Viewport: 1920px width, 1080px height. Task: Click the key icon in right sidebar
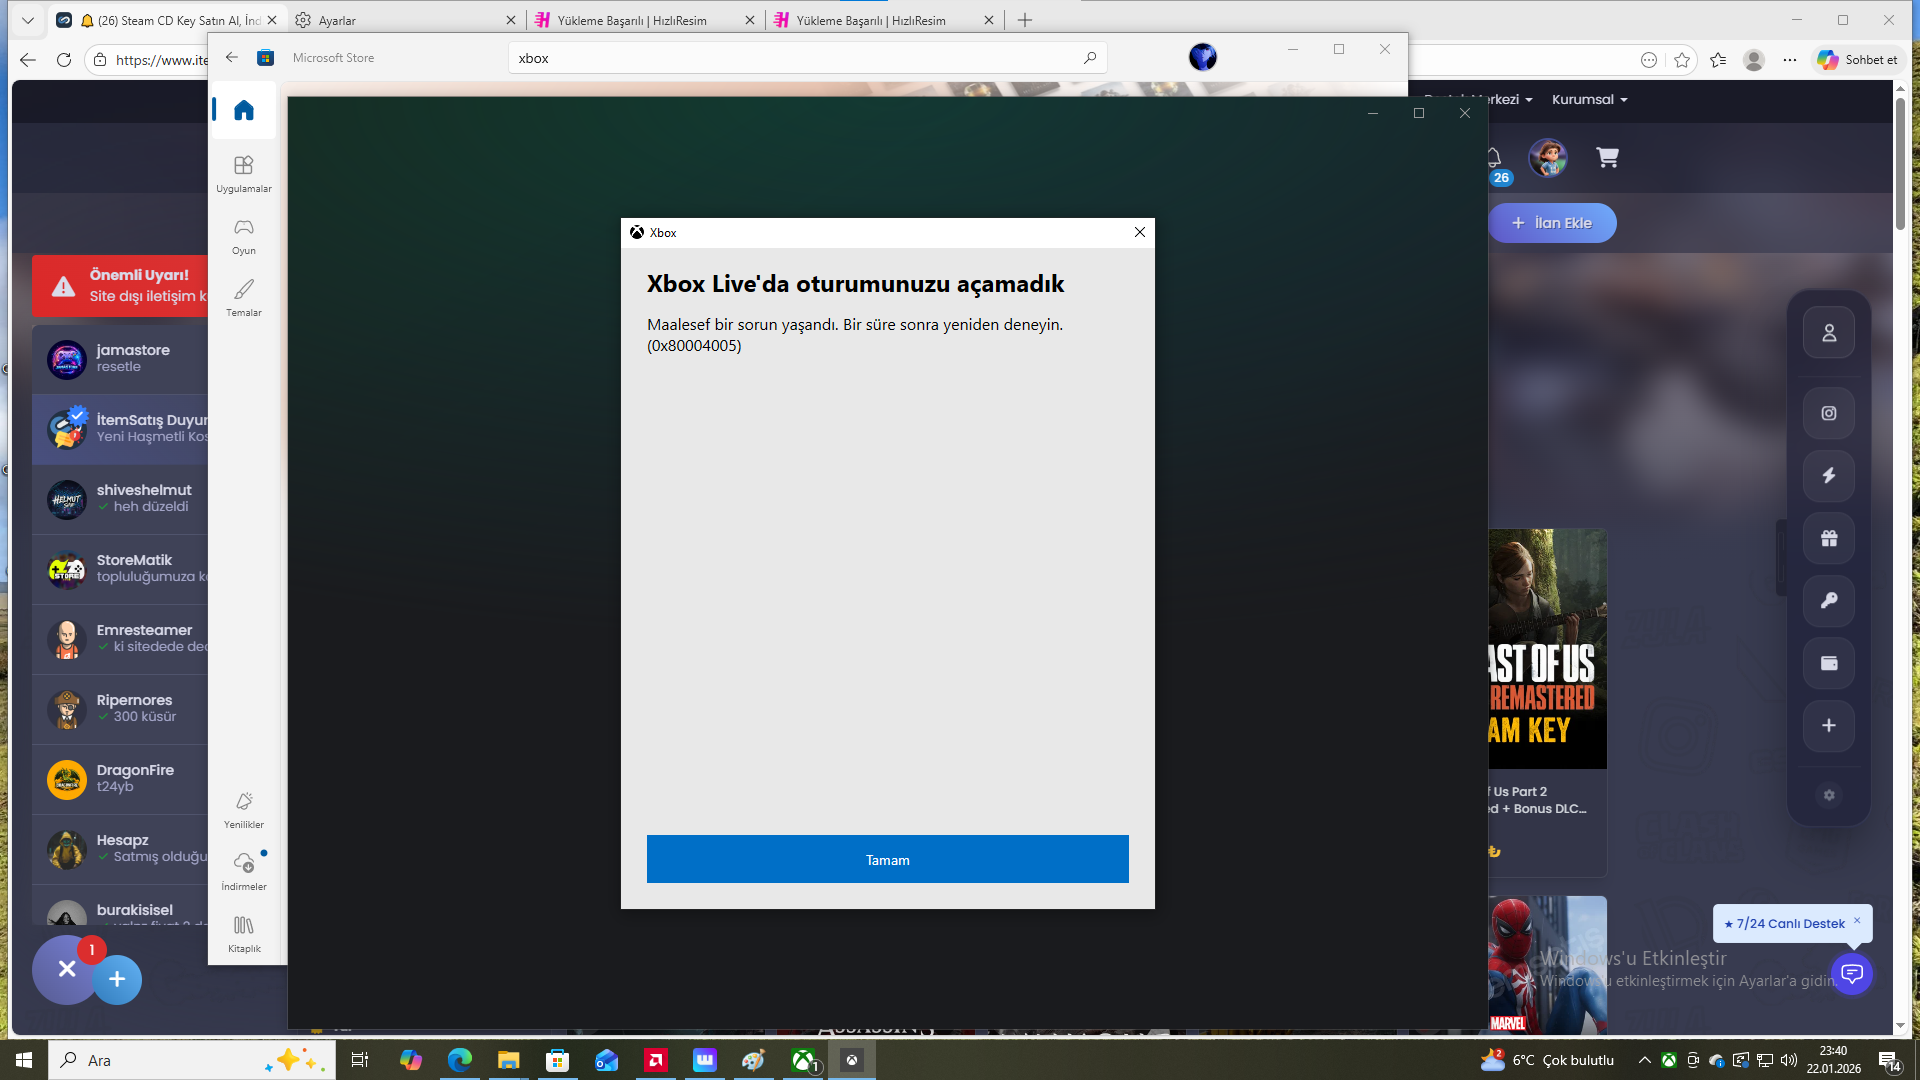(1829, 601)
